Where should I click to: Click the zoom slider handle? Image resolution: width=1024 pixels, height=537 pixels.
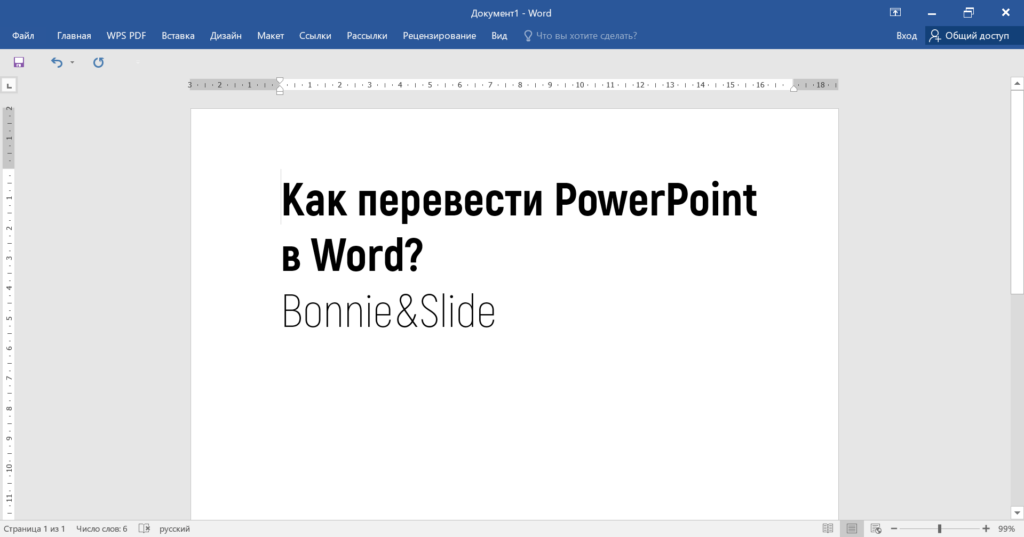tap(939, 529)
